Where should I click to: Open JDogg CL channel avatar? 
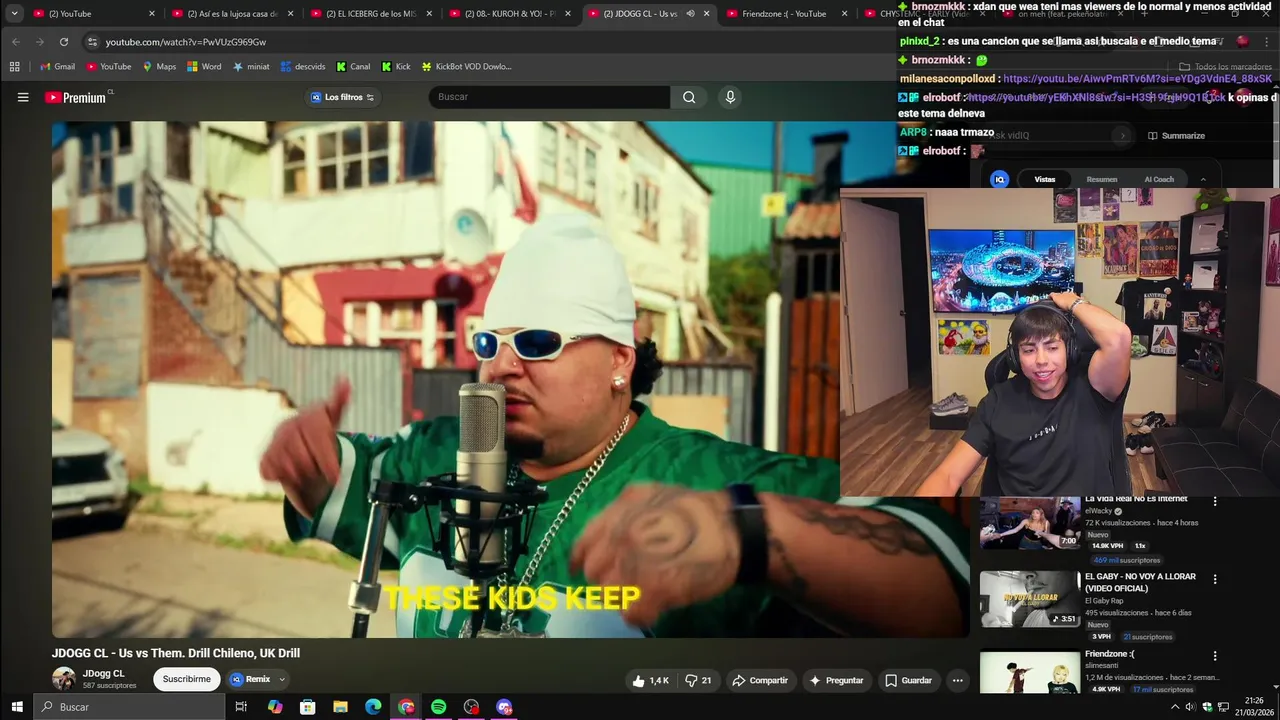pyautogui.click(x=64, y=679)
